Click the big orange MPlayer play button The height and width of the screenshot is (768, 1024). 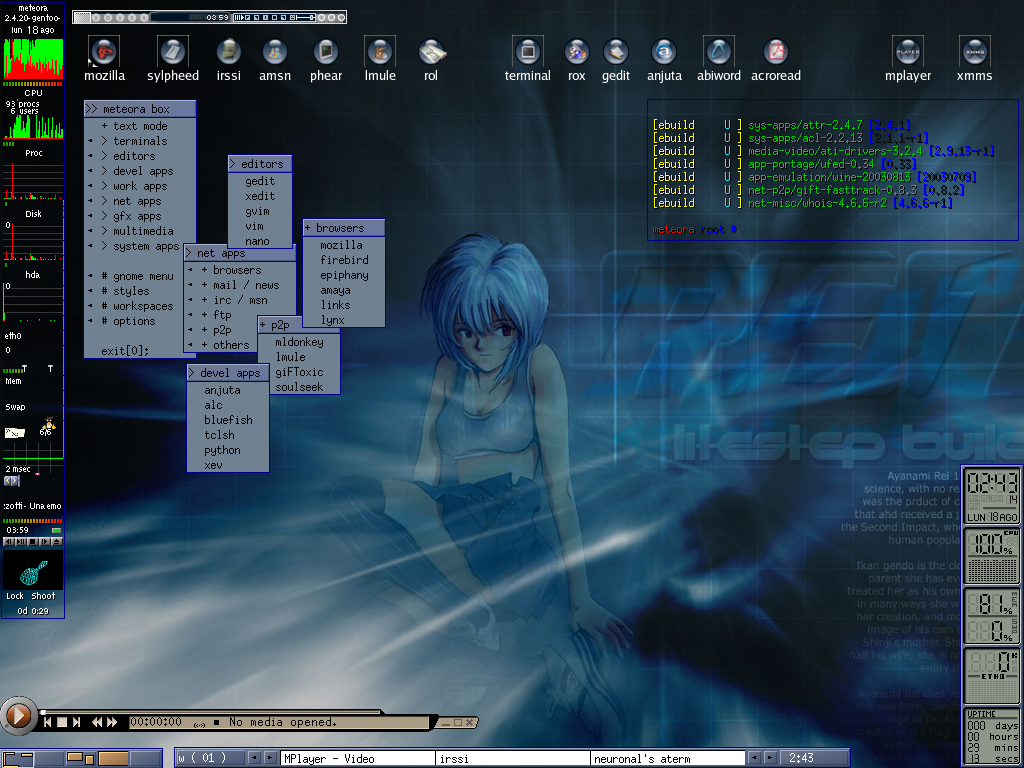click(x=18, y=716)
